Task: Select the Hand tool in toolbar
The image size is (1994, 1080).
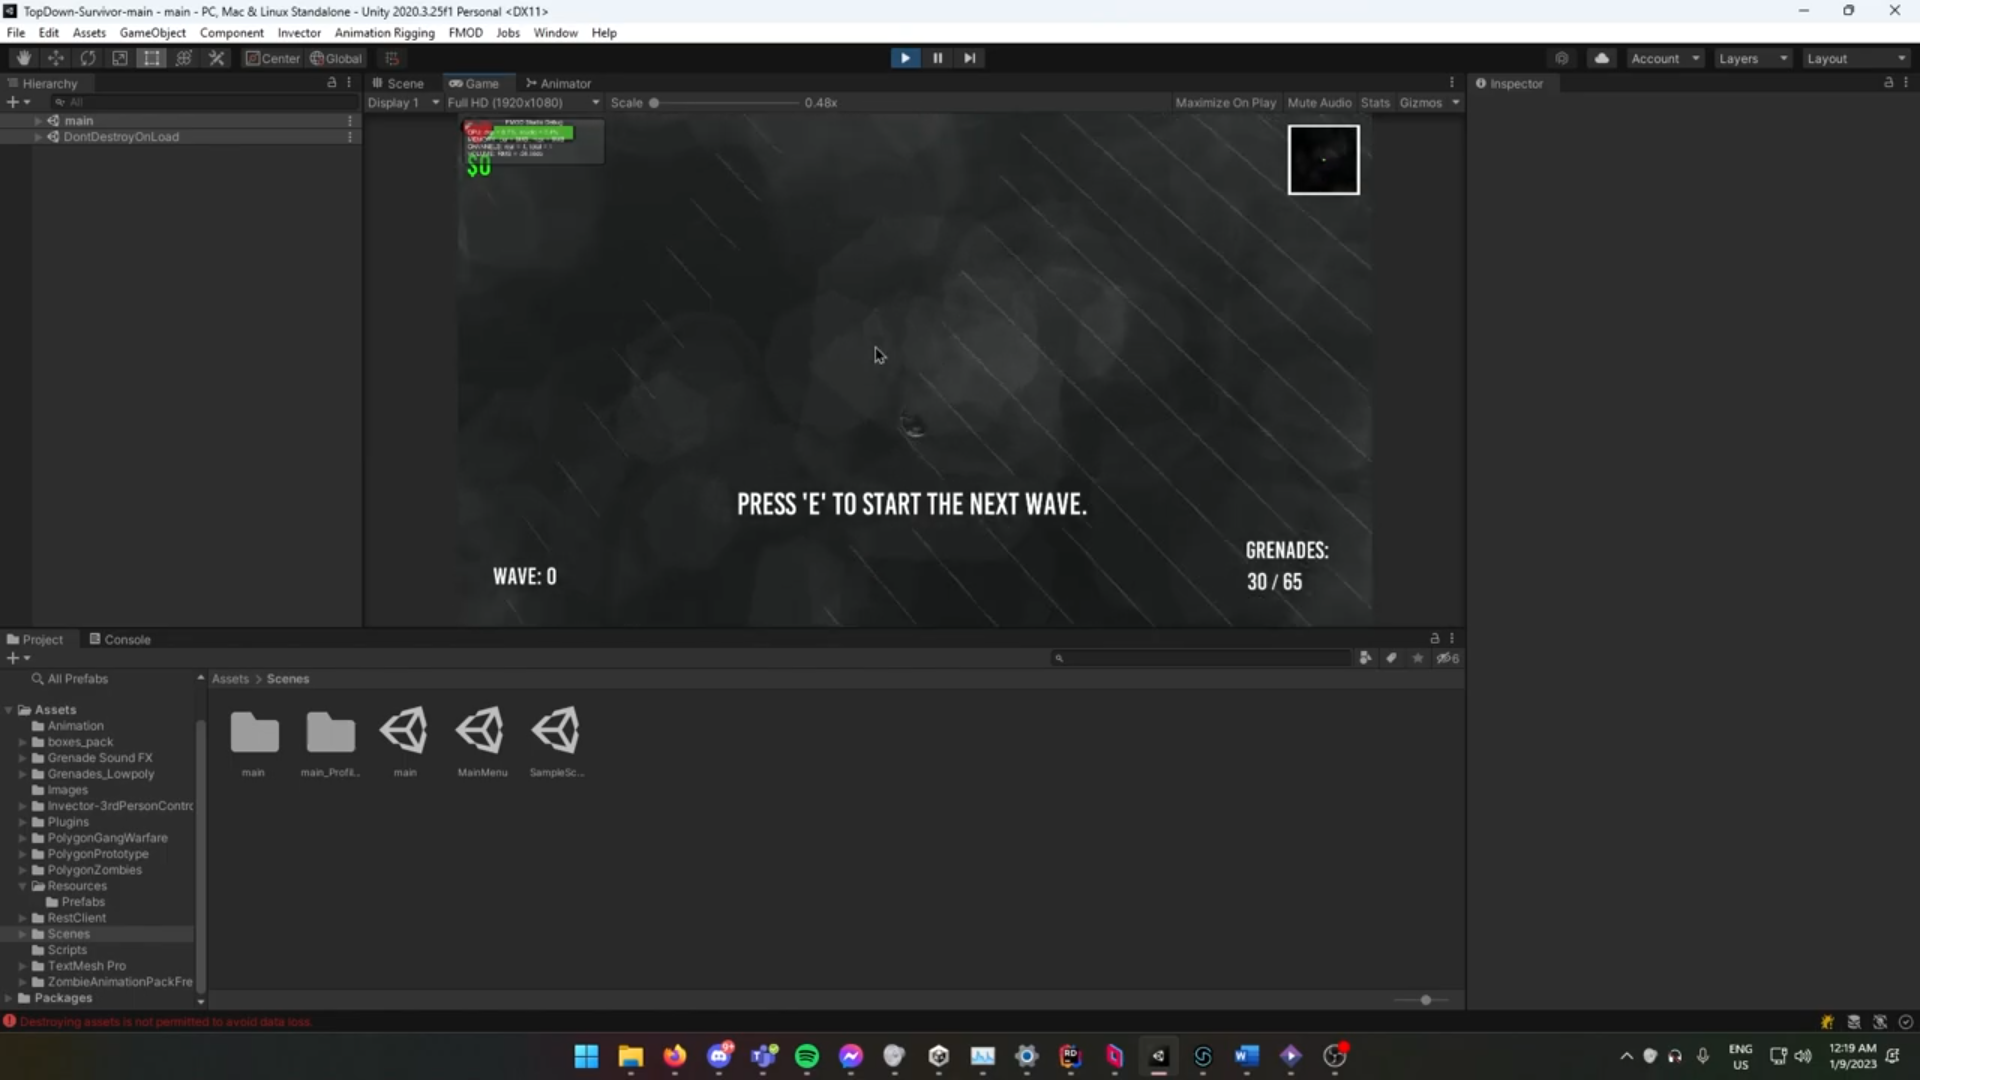Action: coord(23,58)
